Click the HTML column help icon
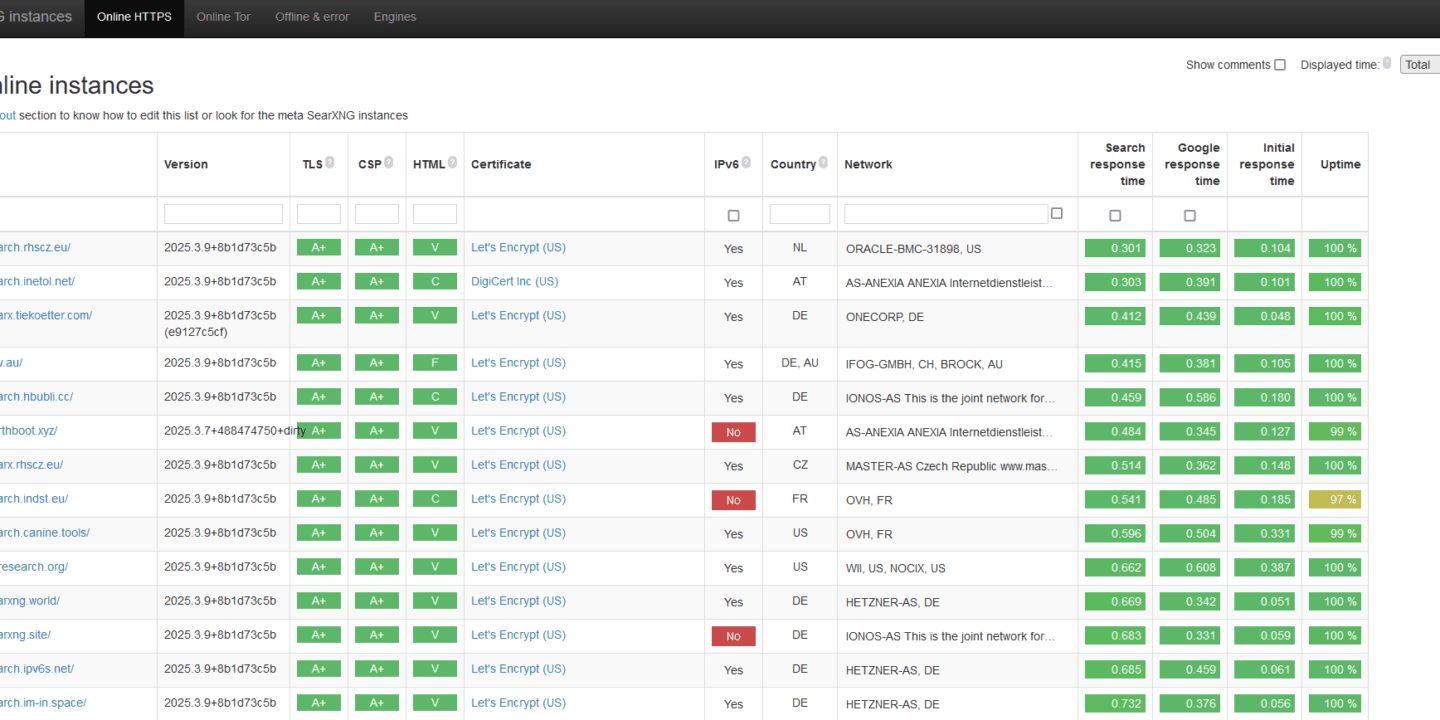The width and height of the screenshot is (1440, 720). pos(452,162)
